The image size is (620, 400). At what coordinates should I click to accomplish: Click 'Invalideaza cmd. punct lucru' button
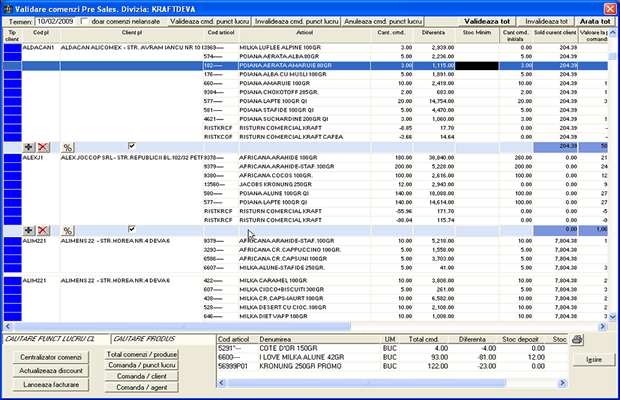[x=297, y=21]
